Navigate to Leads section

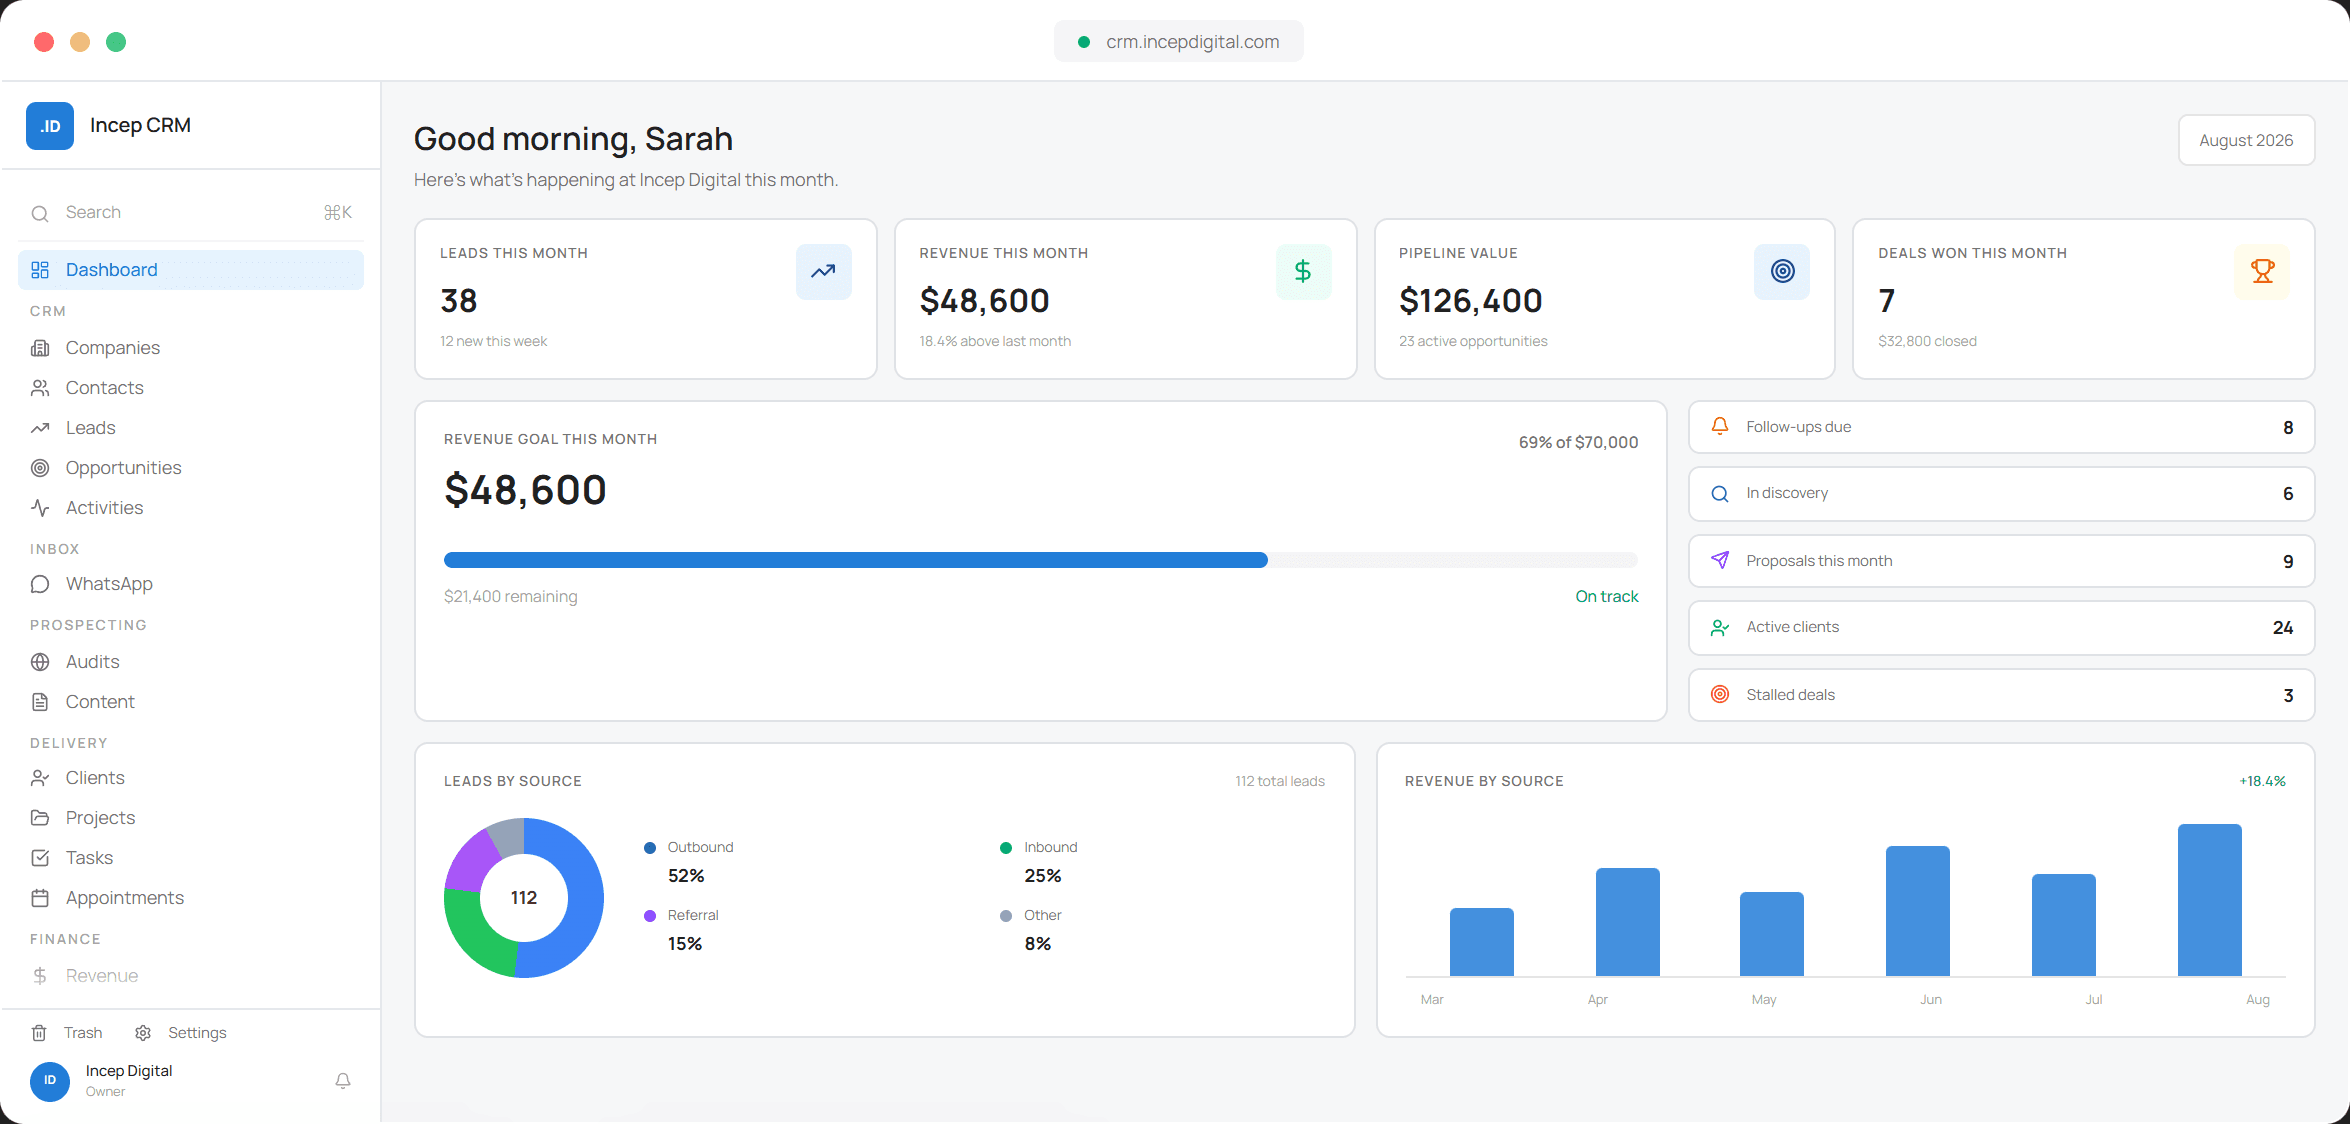(x=191, y=428)
